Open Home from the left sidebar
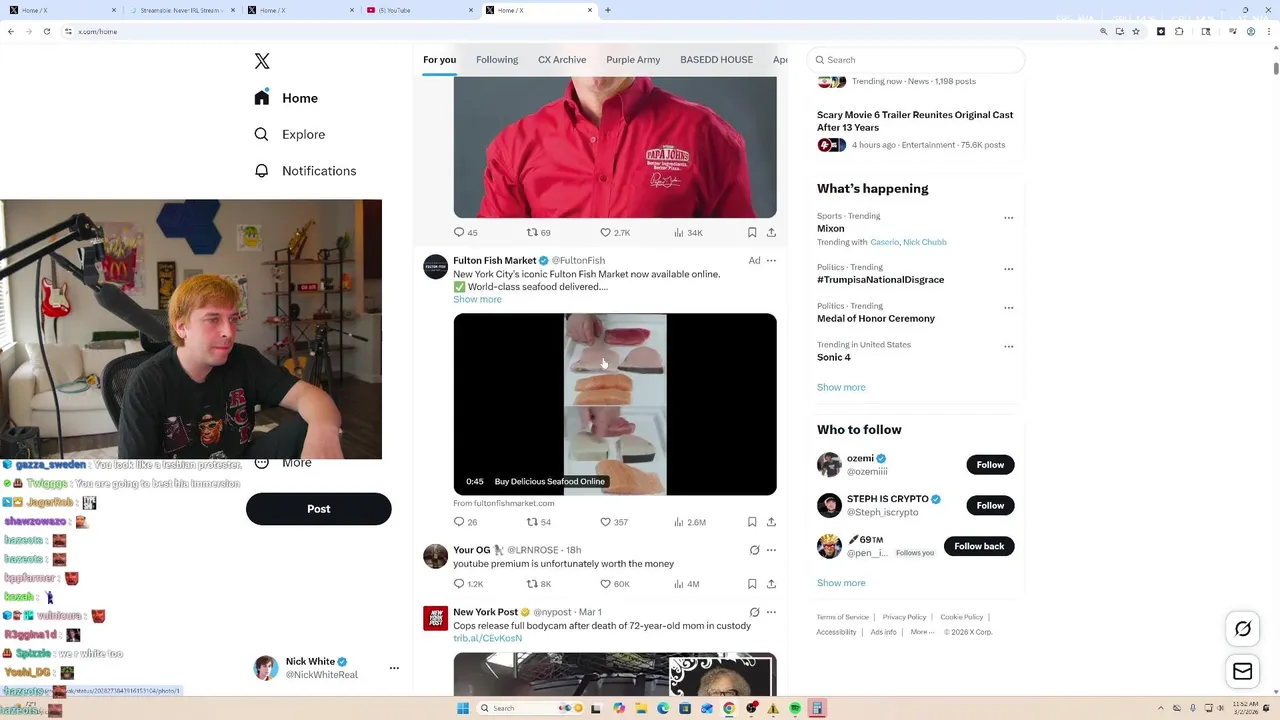This screenshot has height=720, width=1280. [x=286, y=98]
